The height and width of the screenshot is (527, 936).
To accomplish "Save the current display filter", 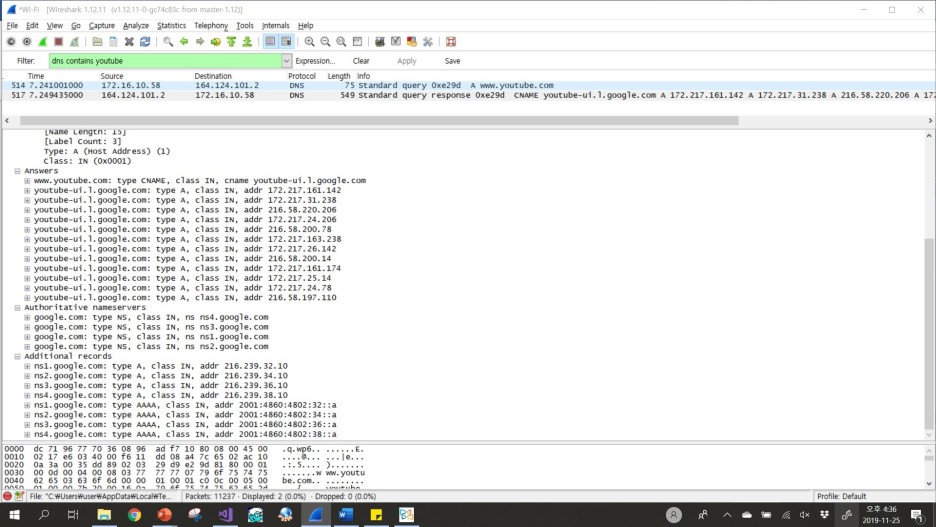I will [x=452, y=61].
